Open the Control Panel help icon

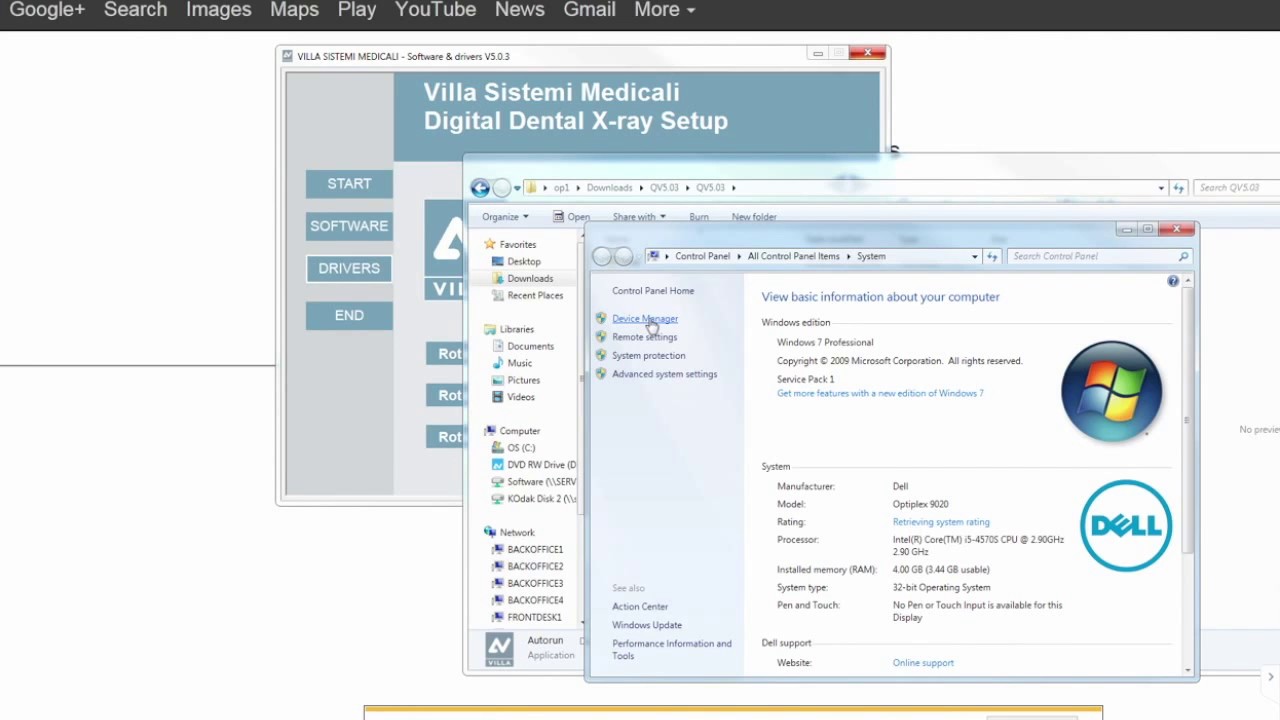[x=1173, y=282]
